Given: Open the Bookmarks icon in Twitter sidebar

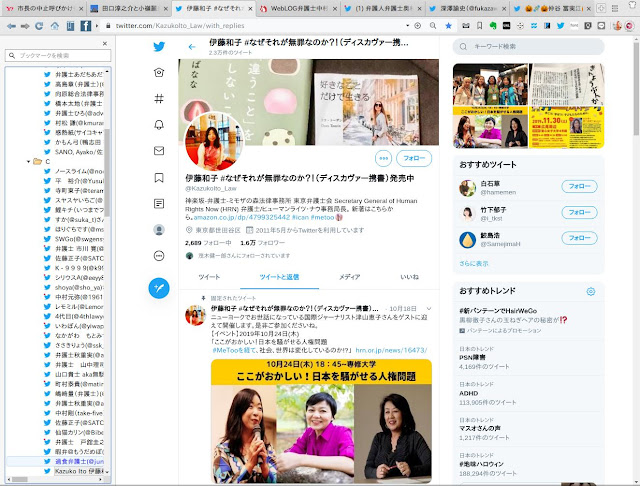Looking at the screenshot, I should pos(159,178).
